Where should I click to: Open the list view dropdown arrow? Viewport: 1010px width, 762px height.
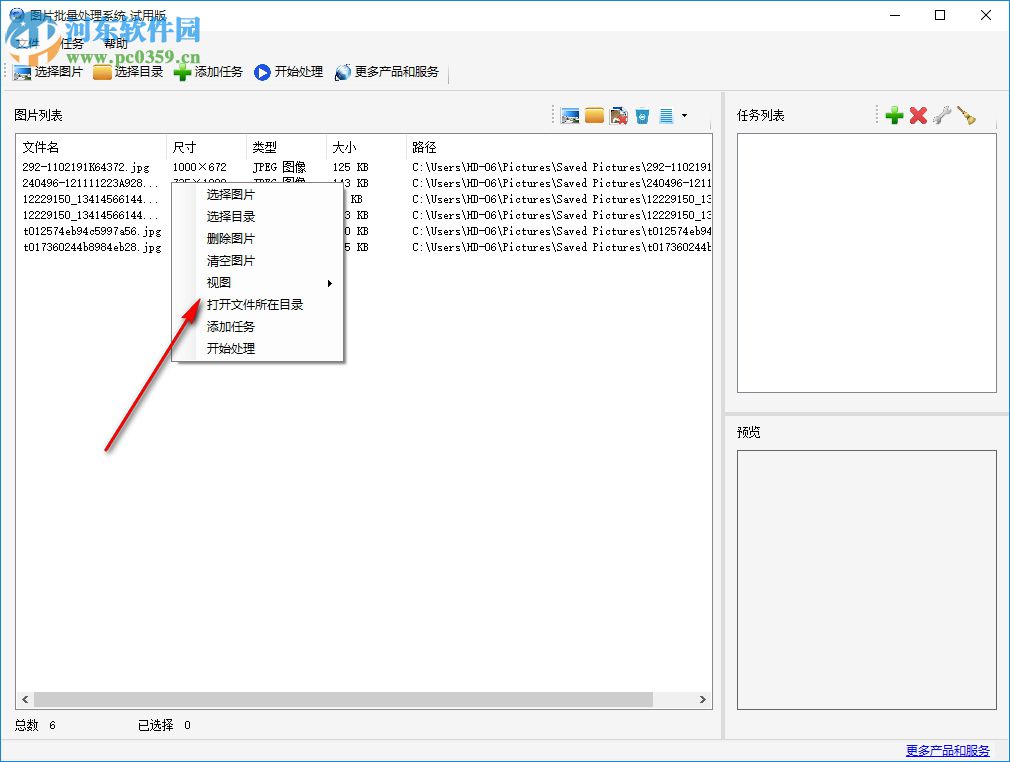point(685,115)
